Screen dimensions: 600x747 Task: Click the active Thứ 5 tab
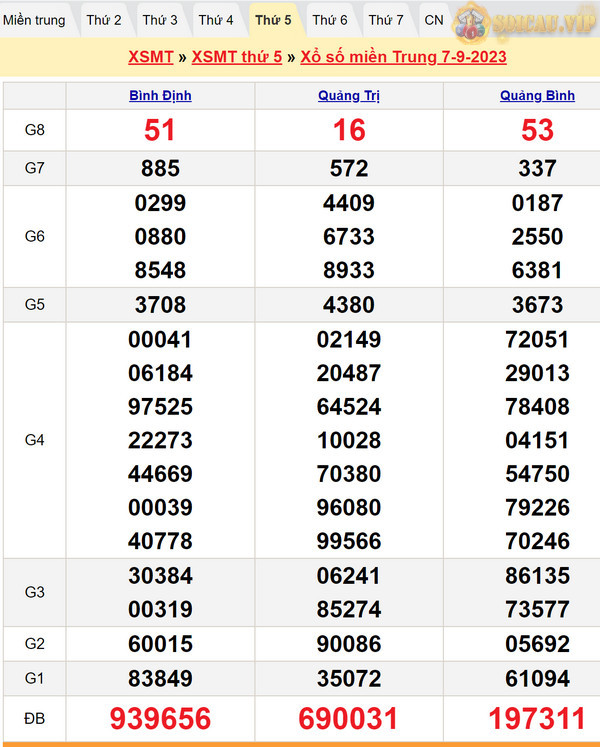273,20
